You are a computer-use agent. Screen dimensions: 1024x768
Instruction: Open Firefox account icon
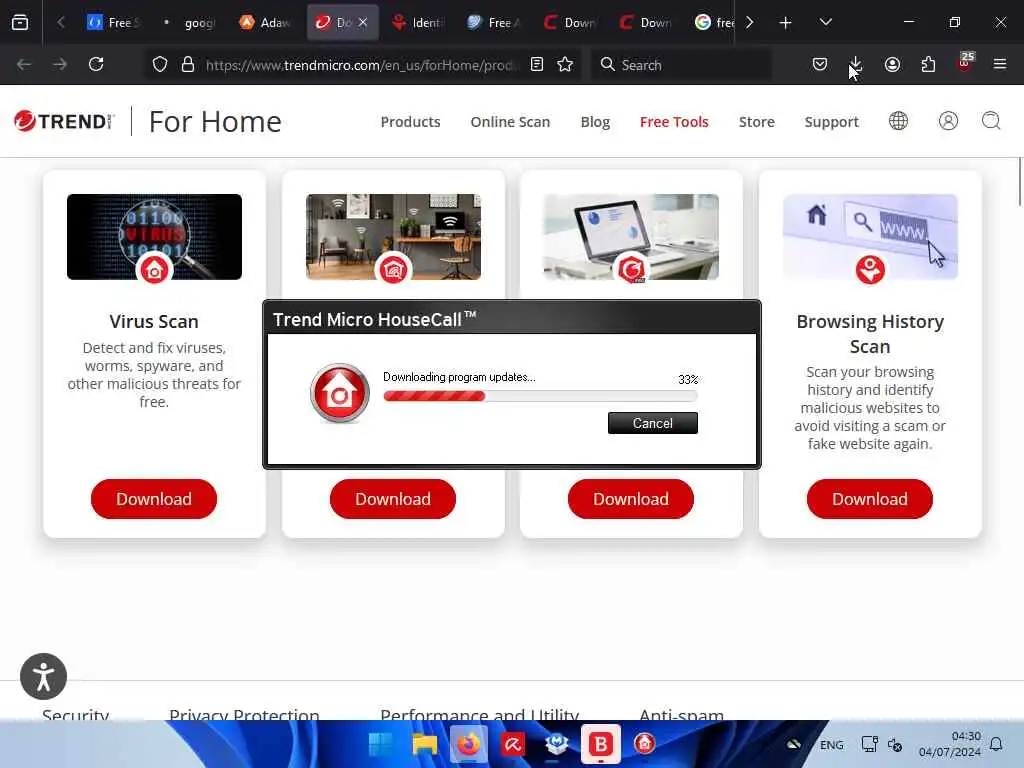(x=892, y=64)
